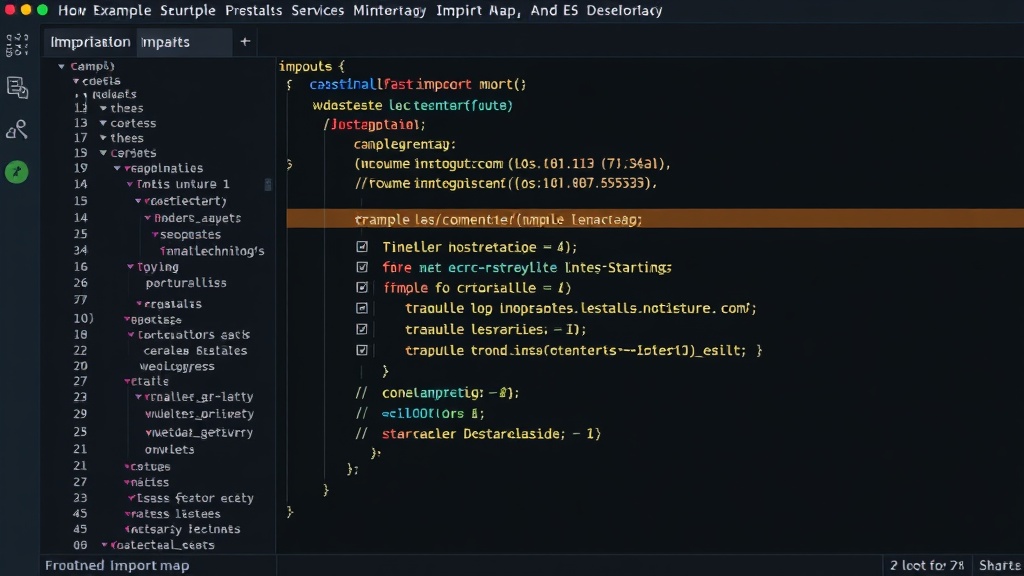The image size is (1024, 576).
Task: Select actsariy lectnnes in the tree
Action: tap(185, 530)
